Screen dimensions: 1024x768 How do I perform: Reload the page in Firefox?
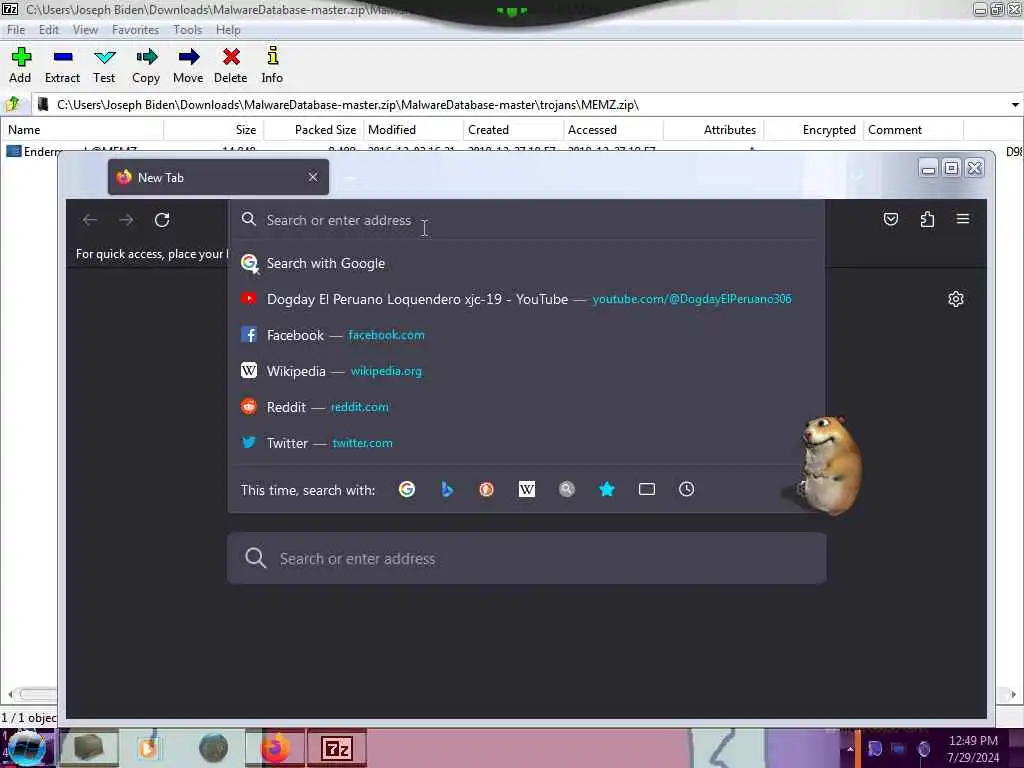162,220
